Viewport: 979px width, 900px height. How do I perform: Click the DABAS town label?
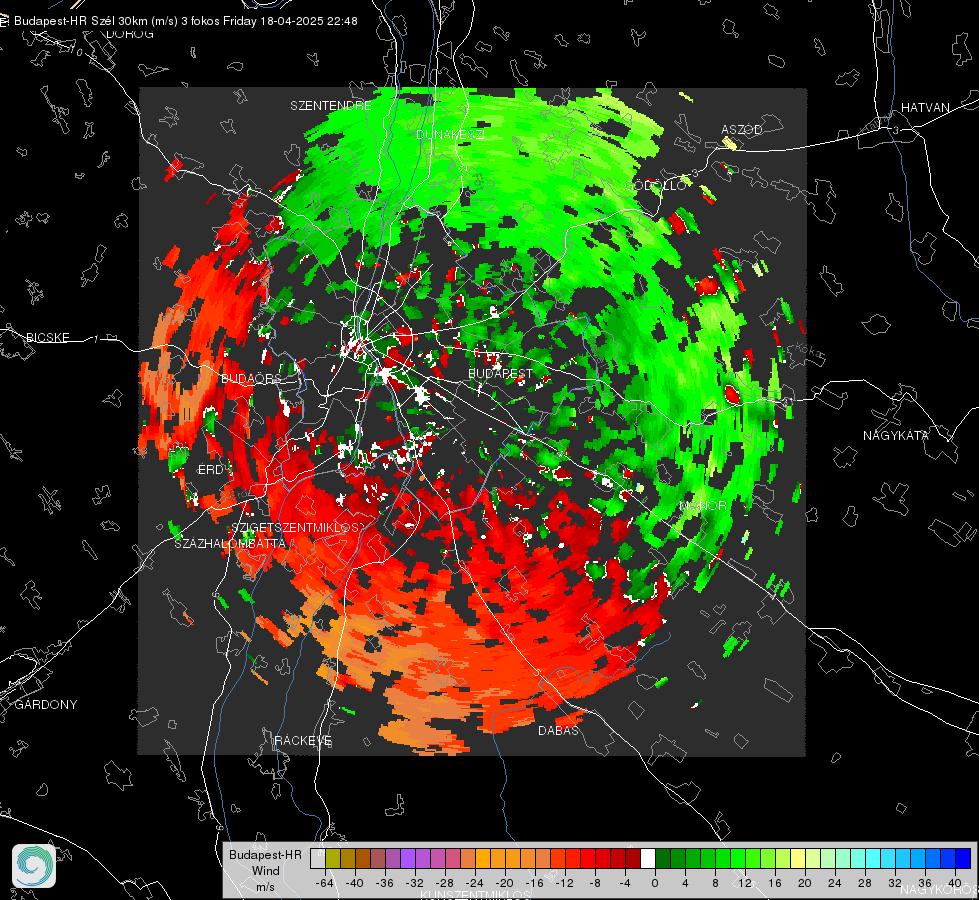559,730
